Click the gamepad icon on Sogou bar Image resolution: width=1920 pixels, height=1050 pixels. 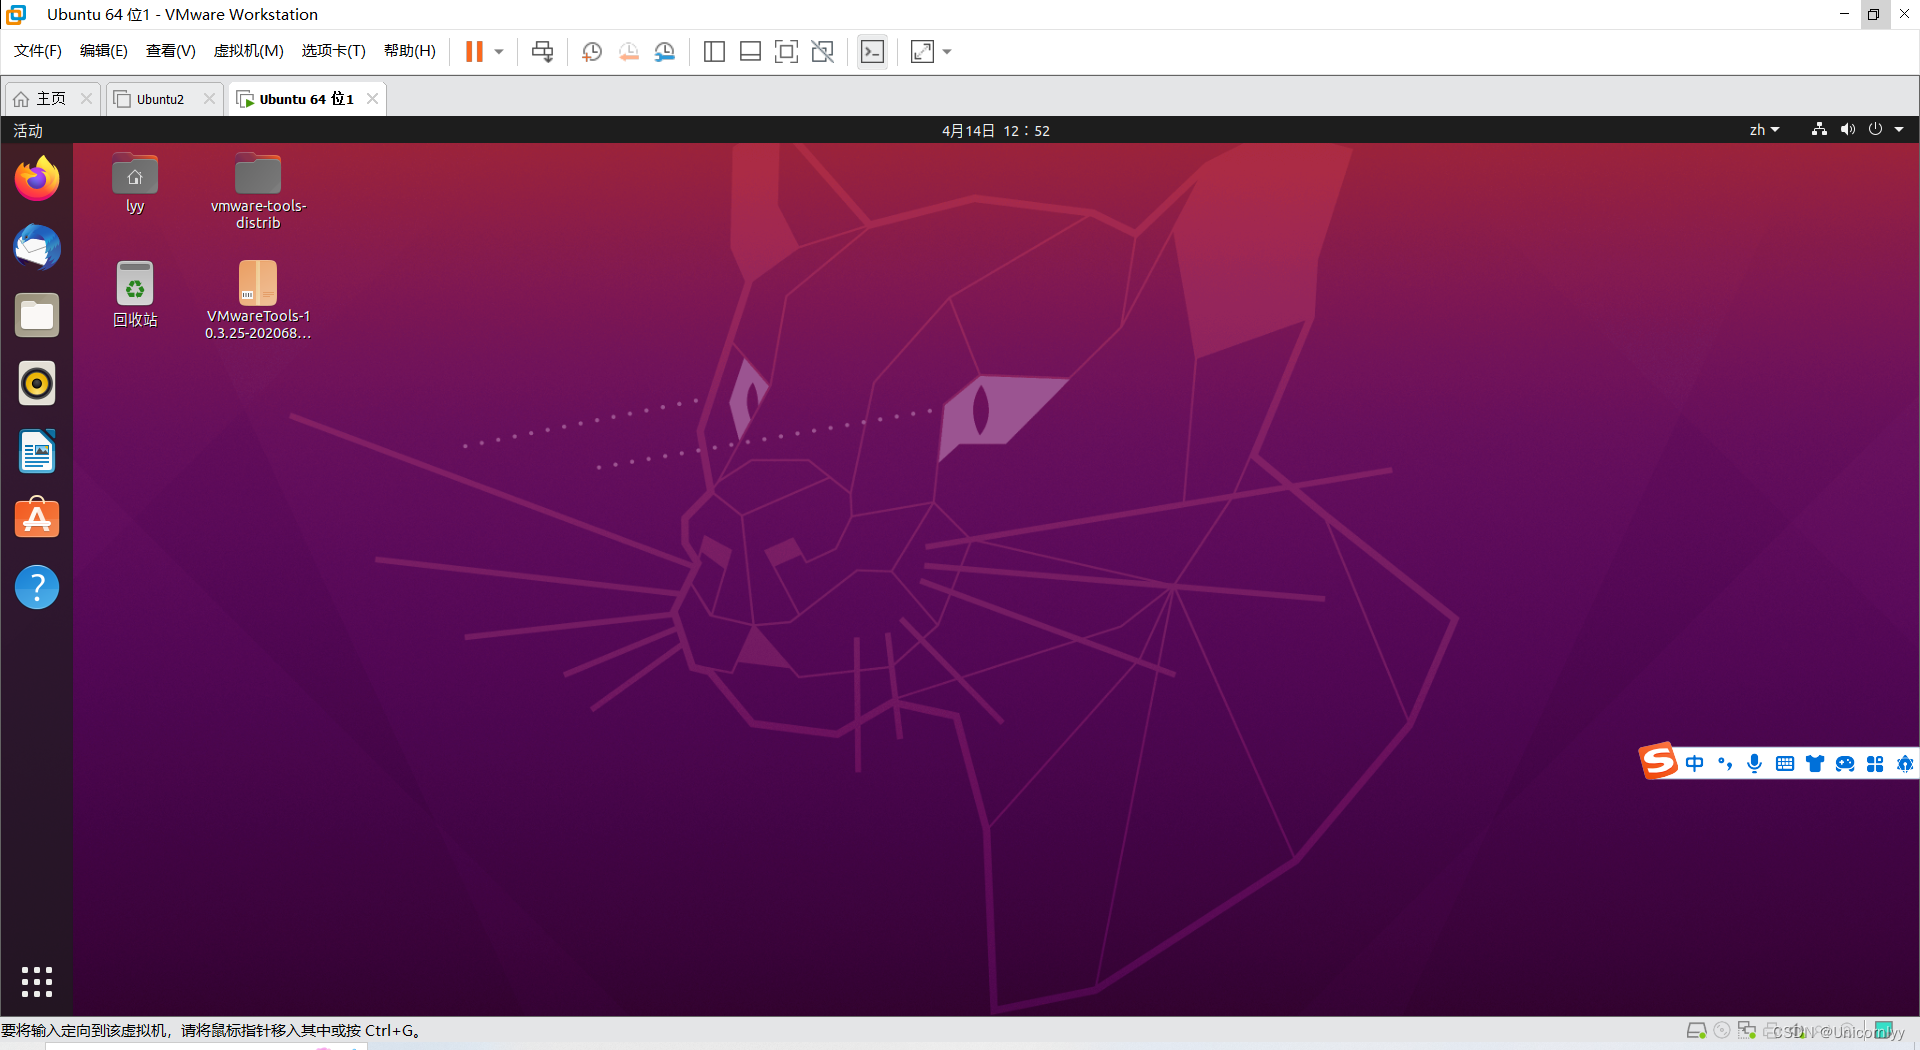coord(1845,764)
